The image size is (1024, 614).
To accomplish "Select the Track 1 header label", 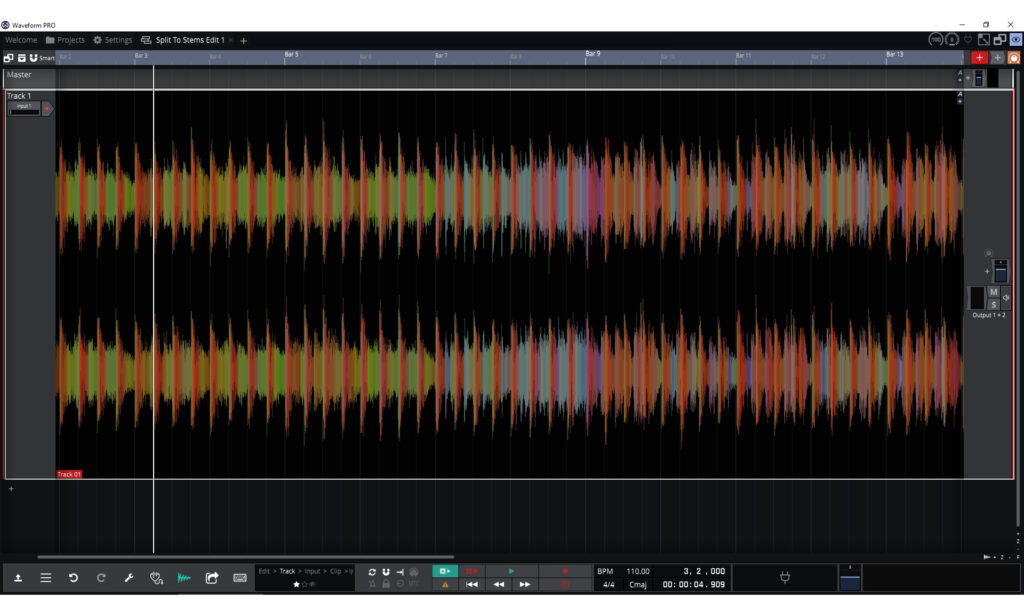I will (19, 96).
